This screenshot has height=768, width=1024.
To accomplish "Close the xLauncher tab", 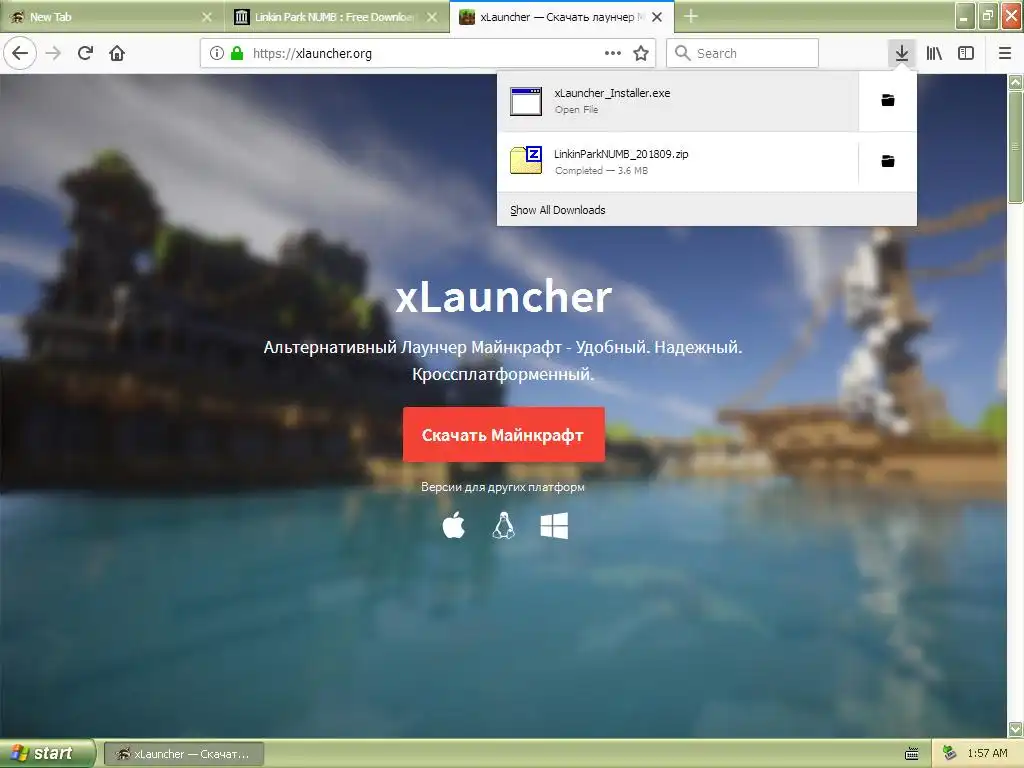I will 657,17.
